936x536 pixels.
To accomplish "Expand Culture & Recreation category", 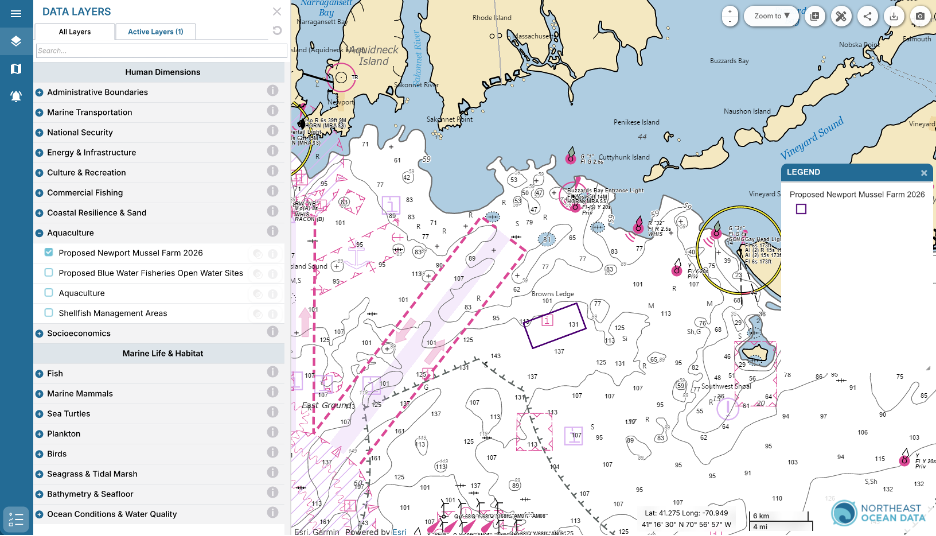I will point(39,173).
